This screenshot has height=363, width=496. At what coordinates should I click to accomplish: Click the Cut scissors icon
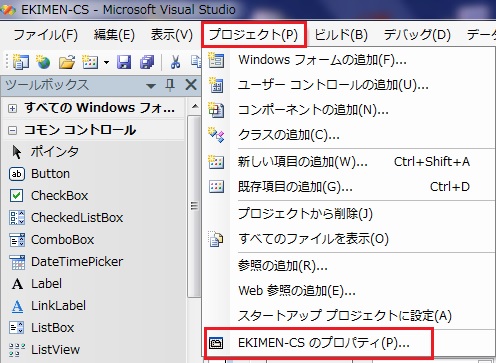pyautogui.click(x=175, y=62)
